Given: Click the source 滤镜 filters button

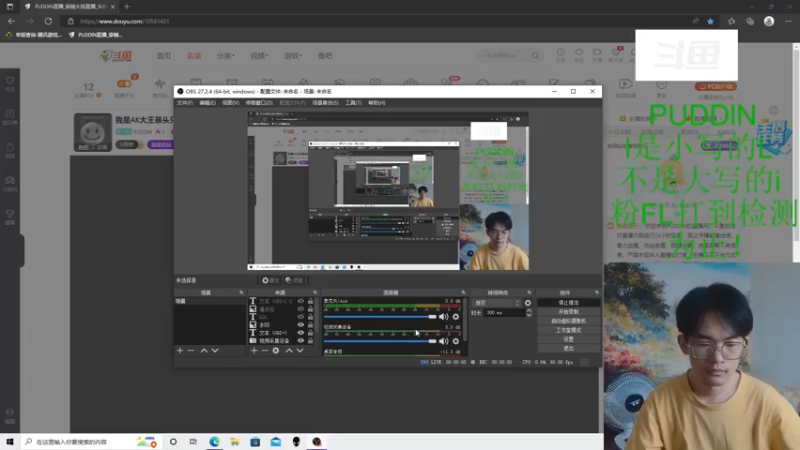Looking at the screenshot, I should tap(294, 280).
